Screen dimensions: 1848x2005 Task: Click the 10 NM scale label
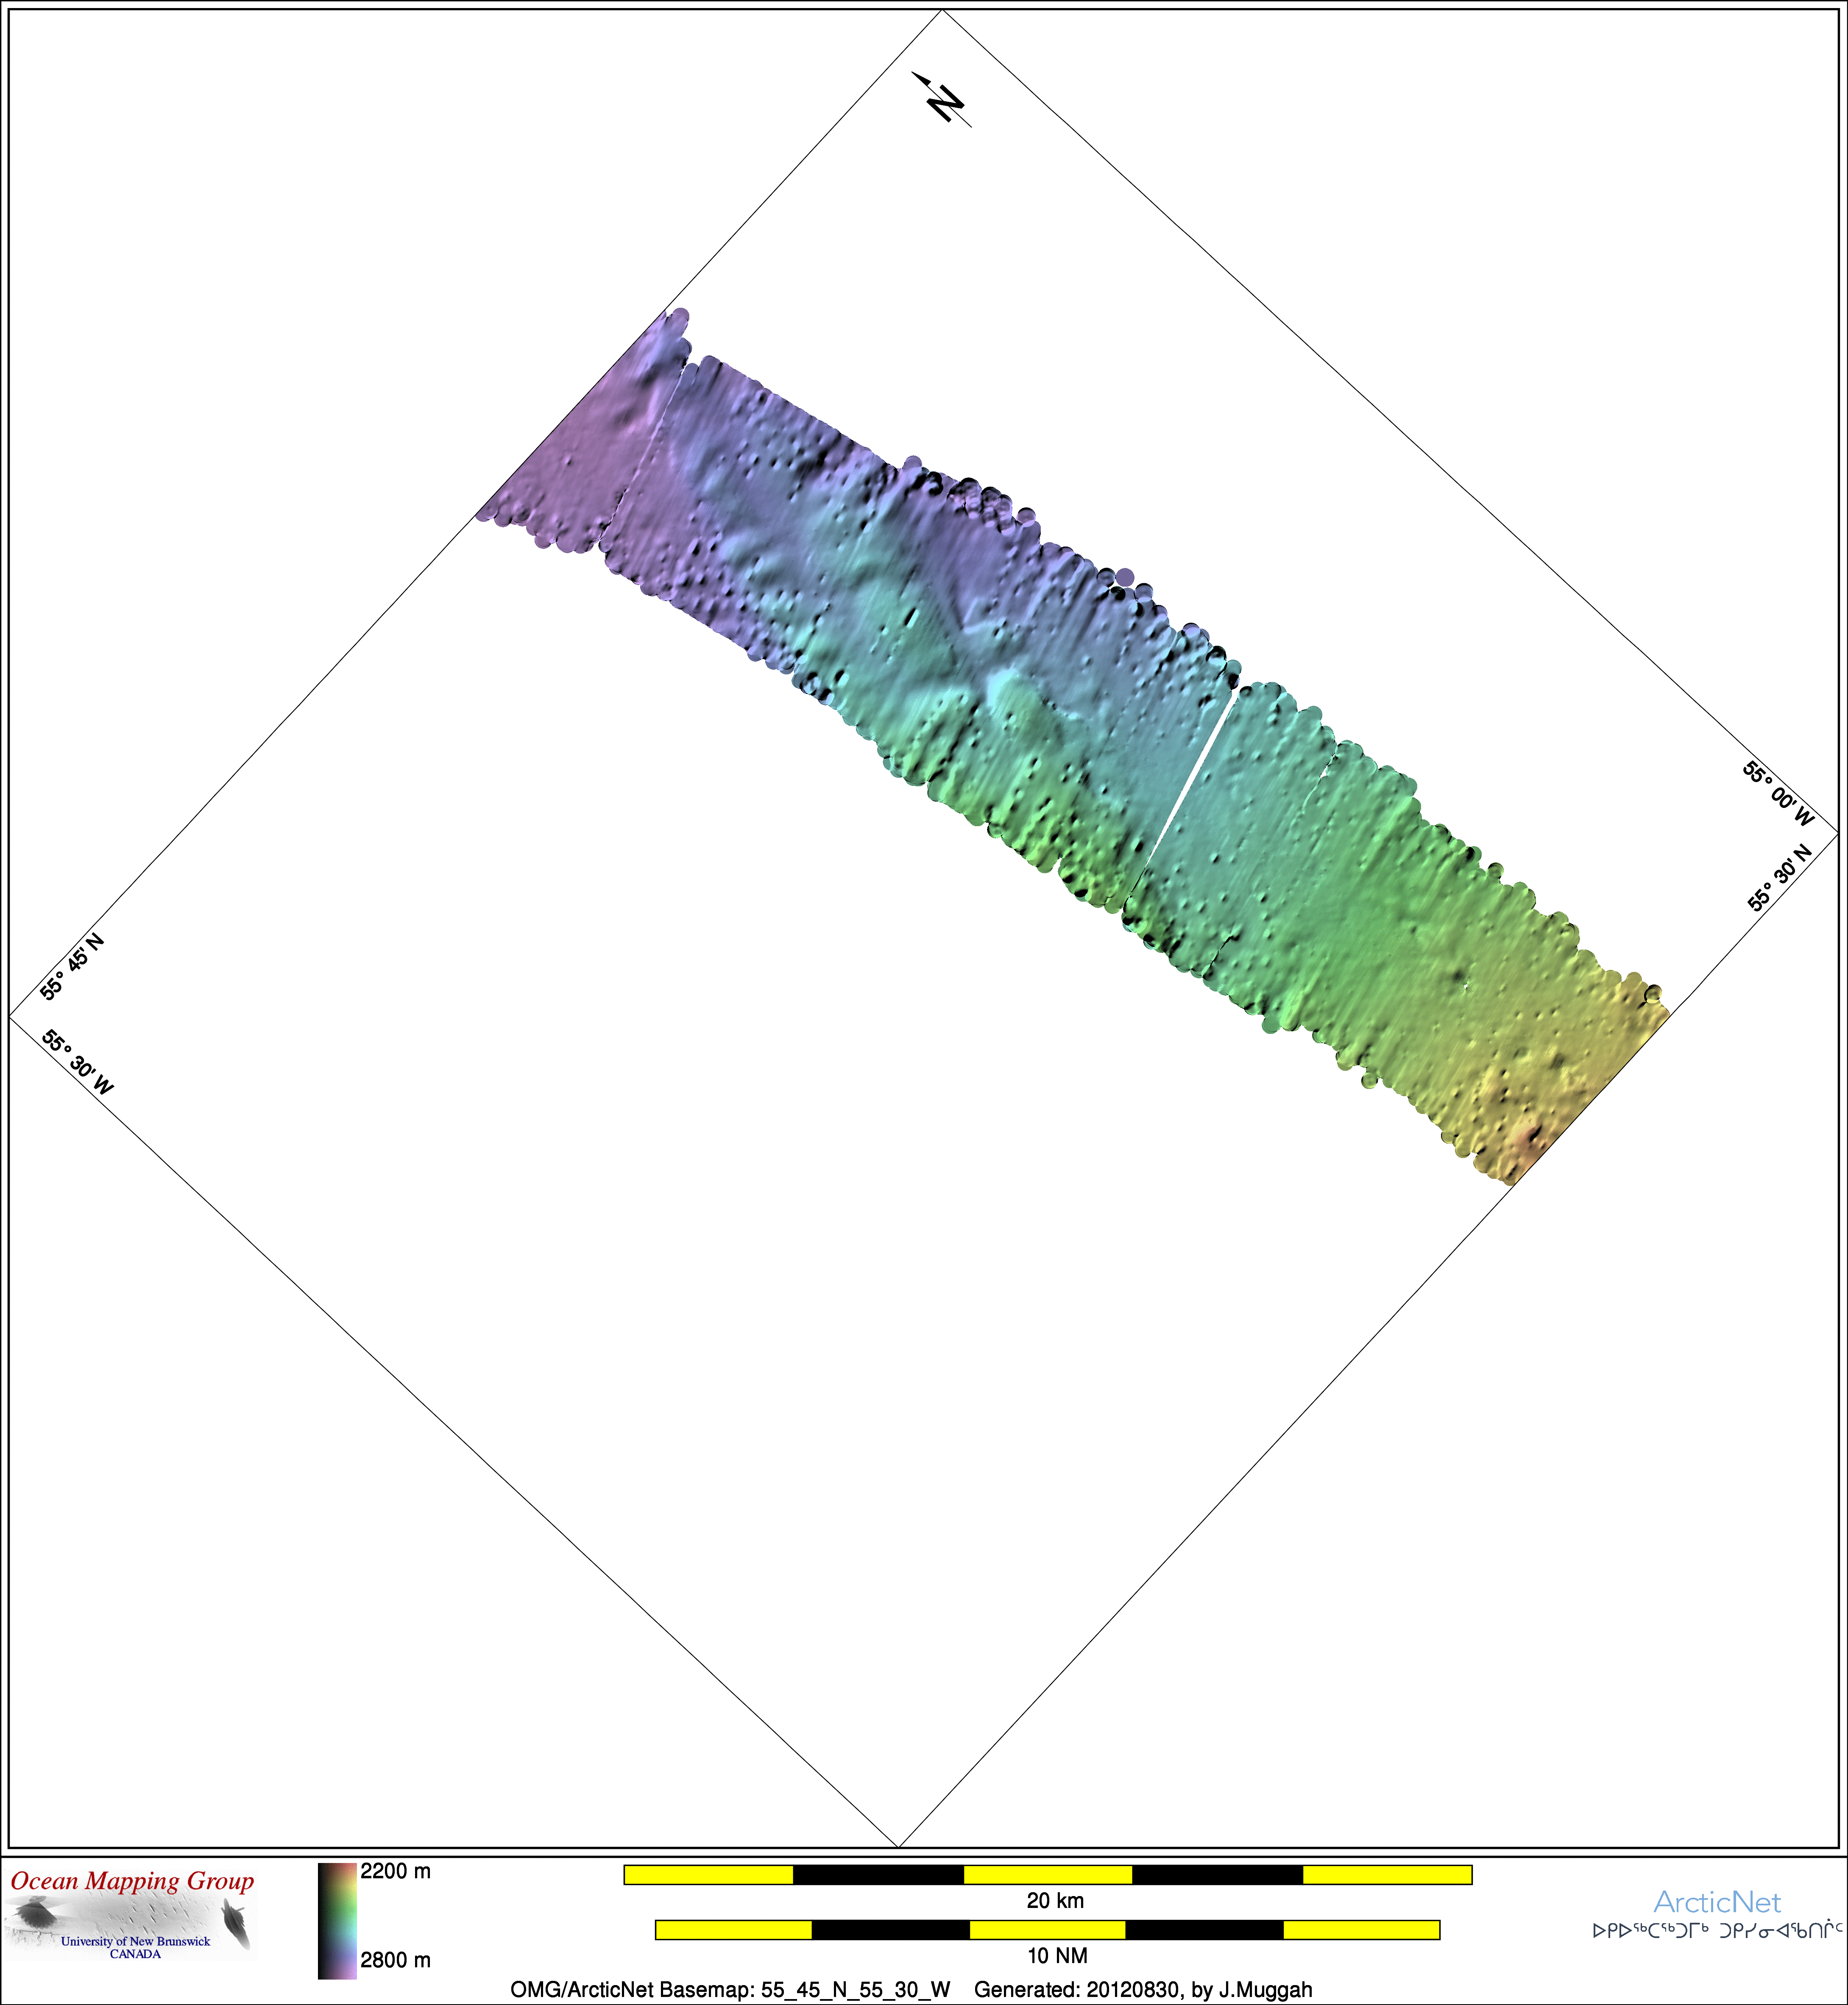(x=1057, y=1955)
